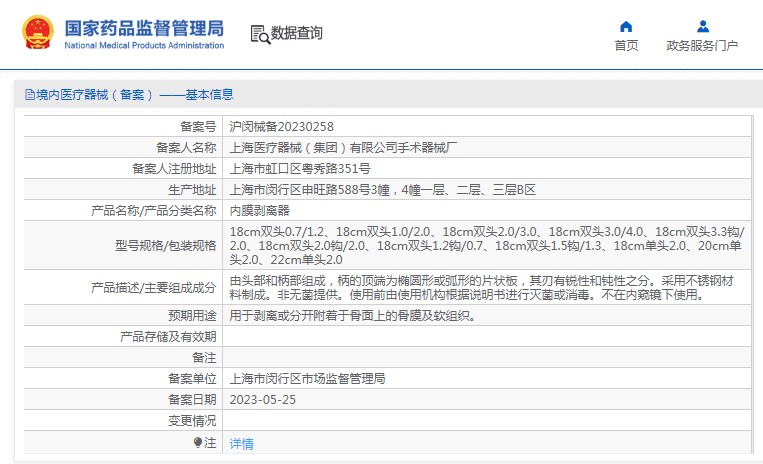Open the 详情 details link
Screen dimensions: 763x464
[x=241, y=444]
